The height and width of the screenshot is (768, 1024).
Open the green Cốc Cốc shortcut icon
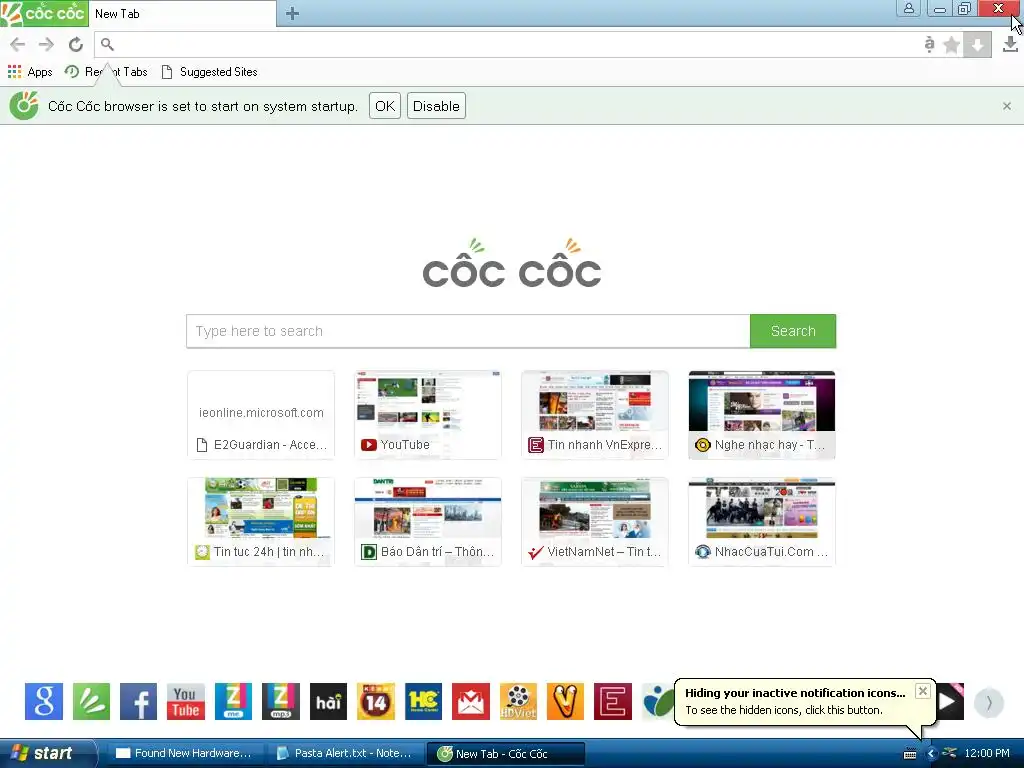point(91,701)
